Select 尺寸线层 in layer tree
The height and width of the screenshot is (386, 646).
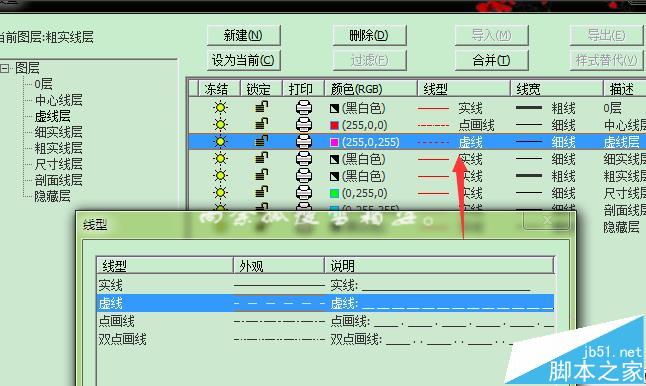(59, 164)
